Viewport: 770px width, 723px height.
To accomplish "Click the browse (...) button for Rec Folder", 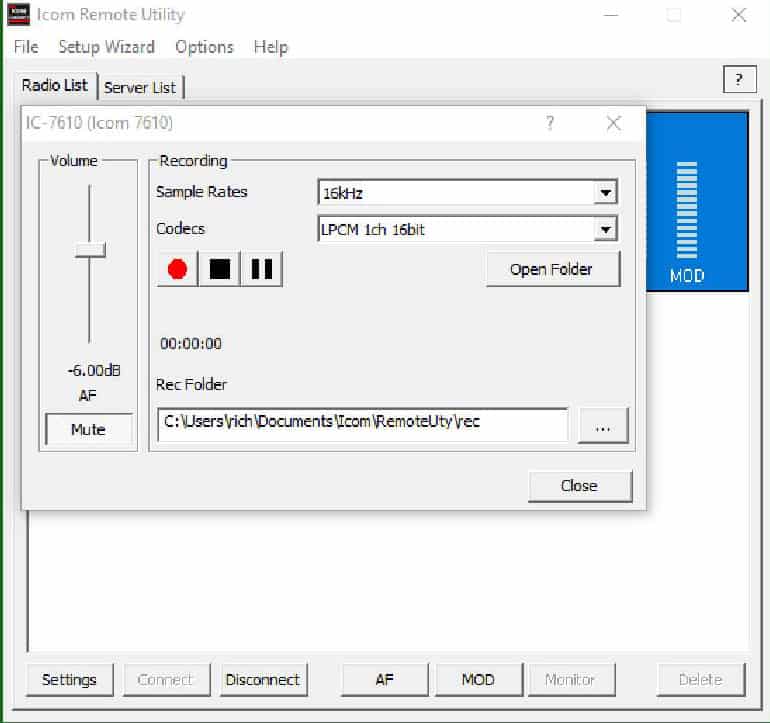I will pyautogui.click(x=602, y=425).
